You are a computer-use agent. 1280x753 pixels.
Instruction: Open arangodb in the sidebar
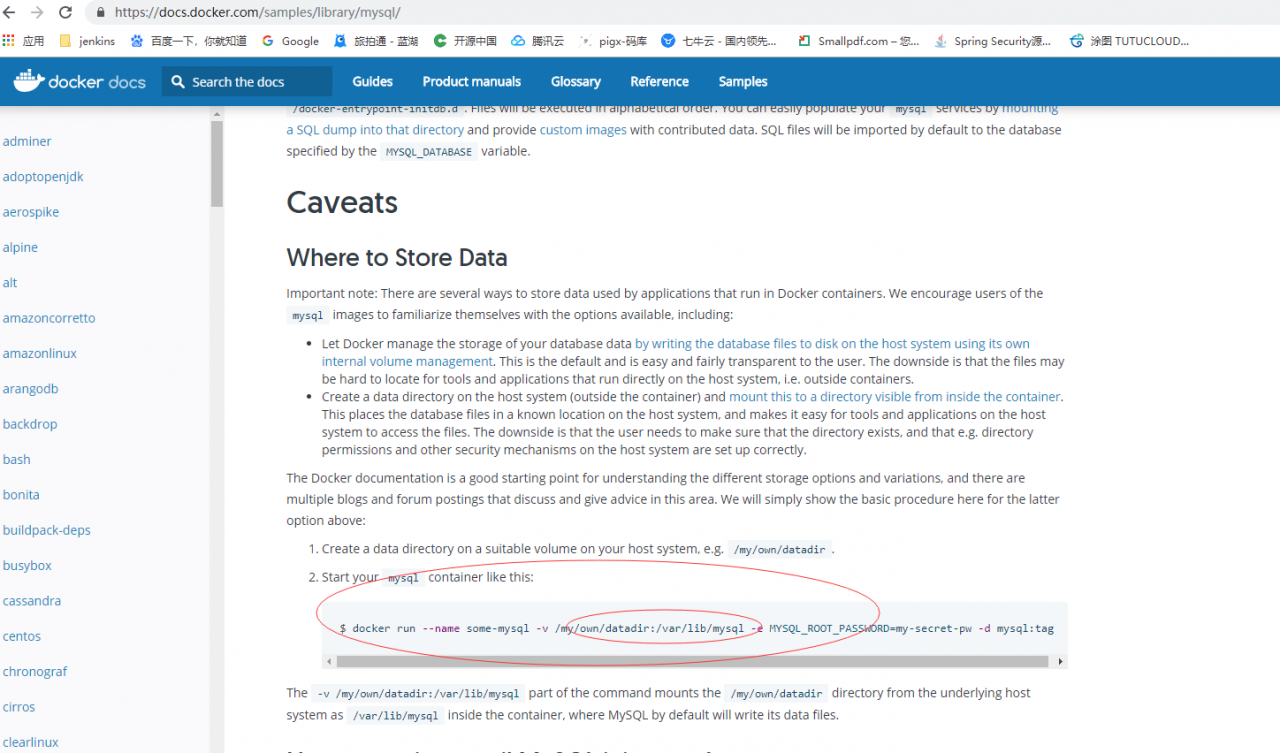(x=31, y=388)
